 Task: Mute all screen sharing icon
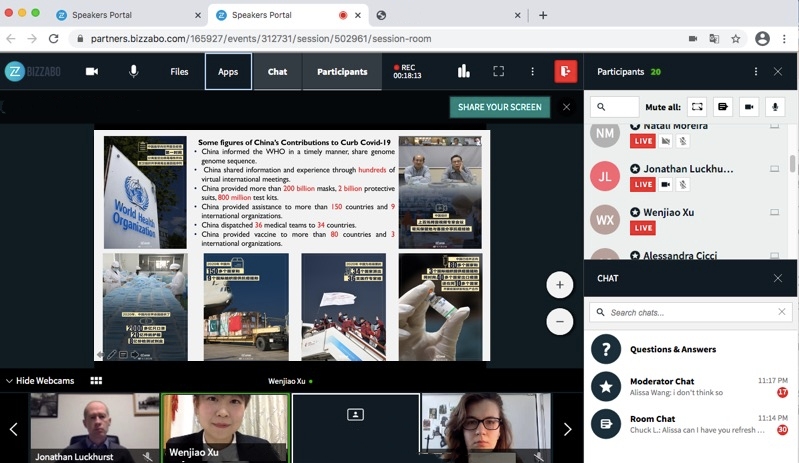697,107
